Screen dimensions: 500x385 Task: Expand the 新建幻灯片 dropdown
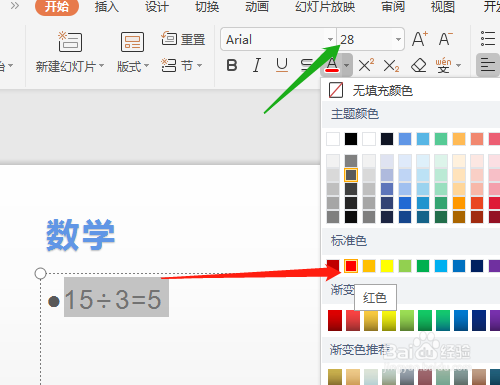[101, 65]
